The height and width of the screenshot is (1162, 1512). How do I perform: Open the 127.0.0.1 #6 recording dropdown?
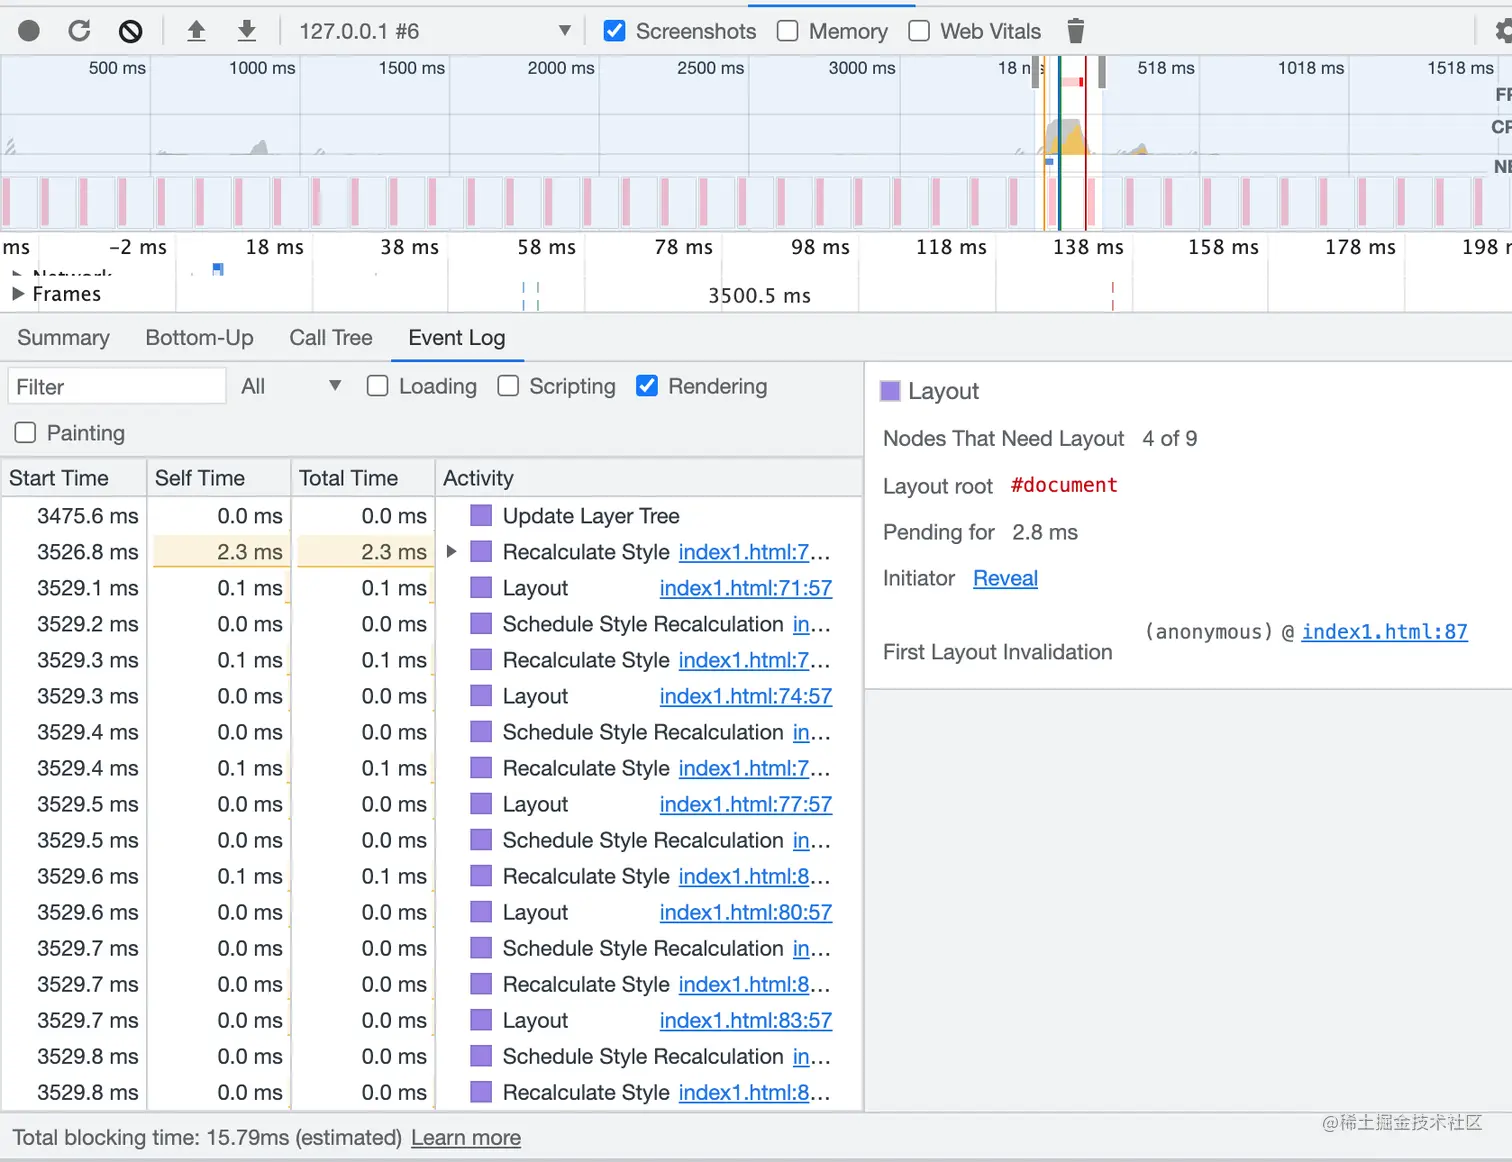(x=435, y=31)
